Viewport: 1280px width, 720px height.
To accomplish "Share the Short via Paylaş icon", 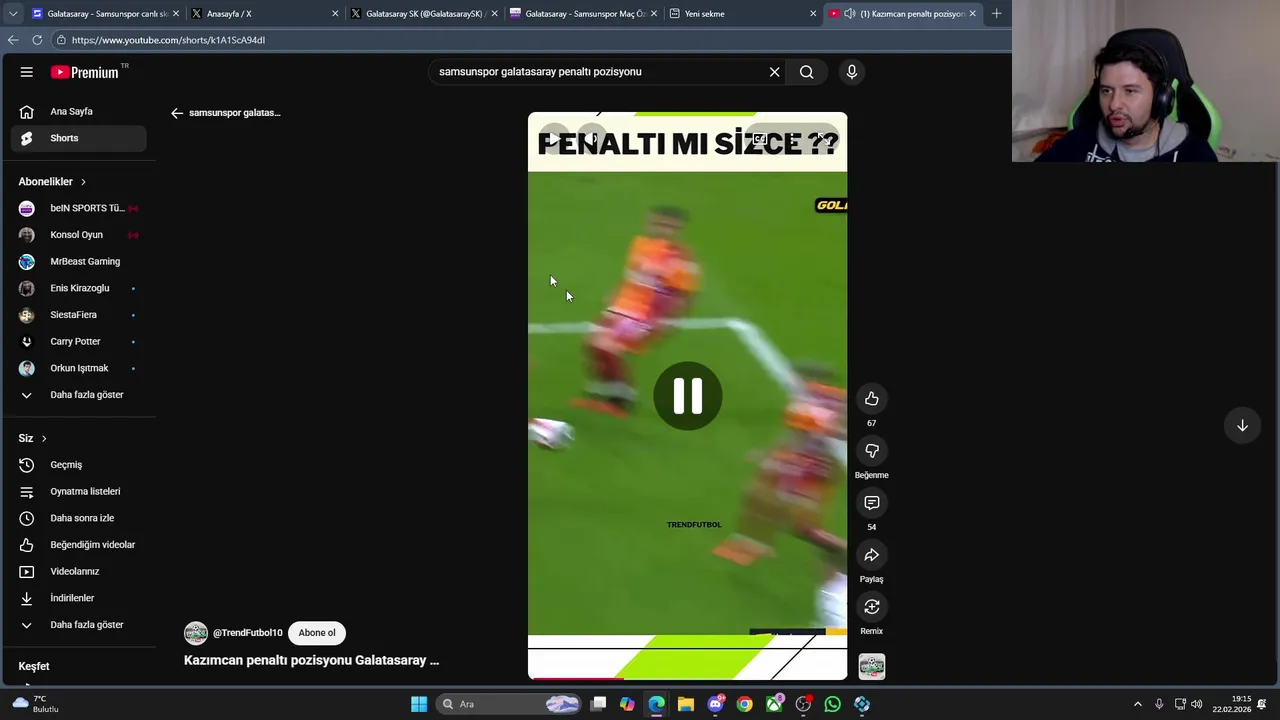I will (872, 555).
